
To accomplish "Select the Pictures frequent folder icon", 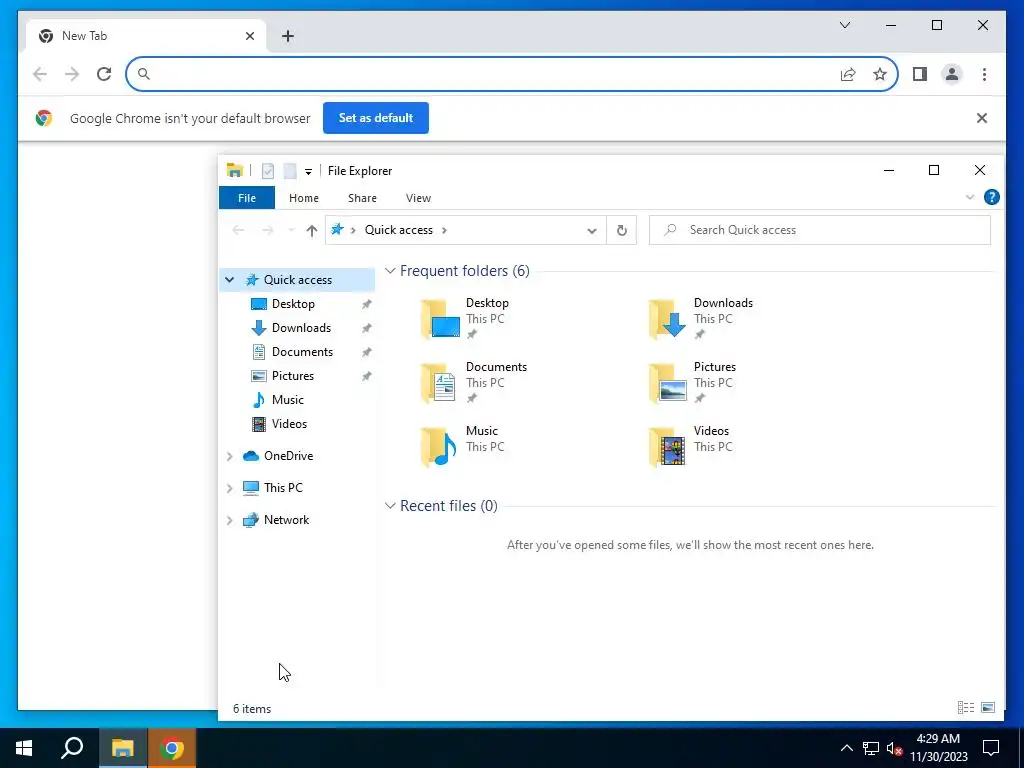I will 667,383.
